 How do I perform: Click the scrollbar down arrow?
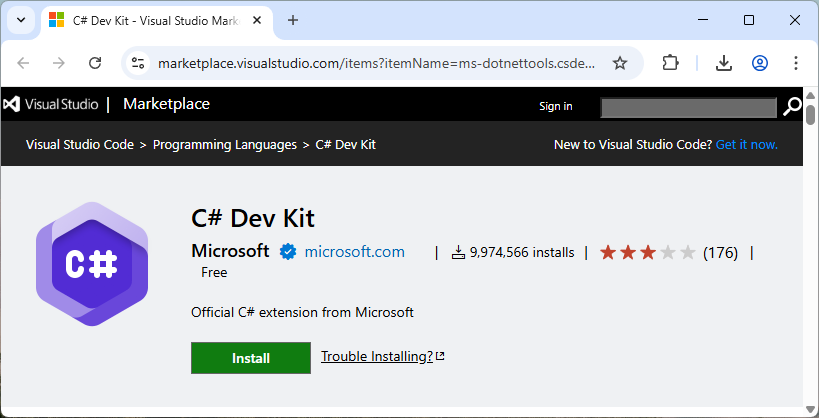coord(810,409)
